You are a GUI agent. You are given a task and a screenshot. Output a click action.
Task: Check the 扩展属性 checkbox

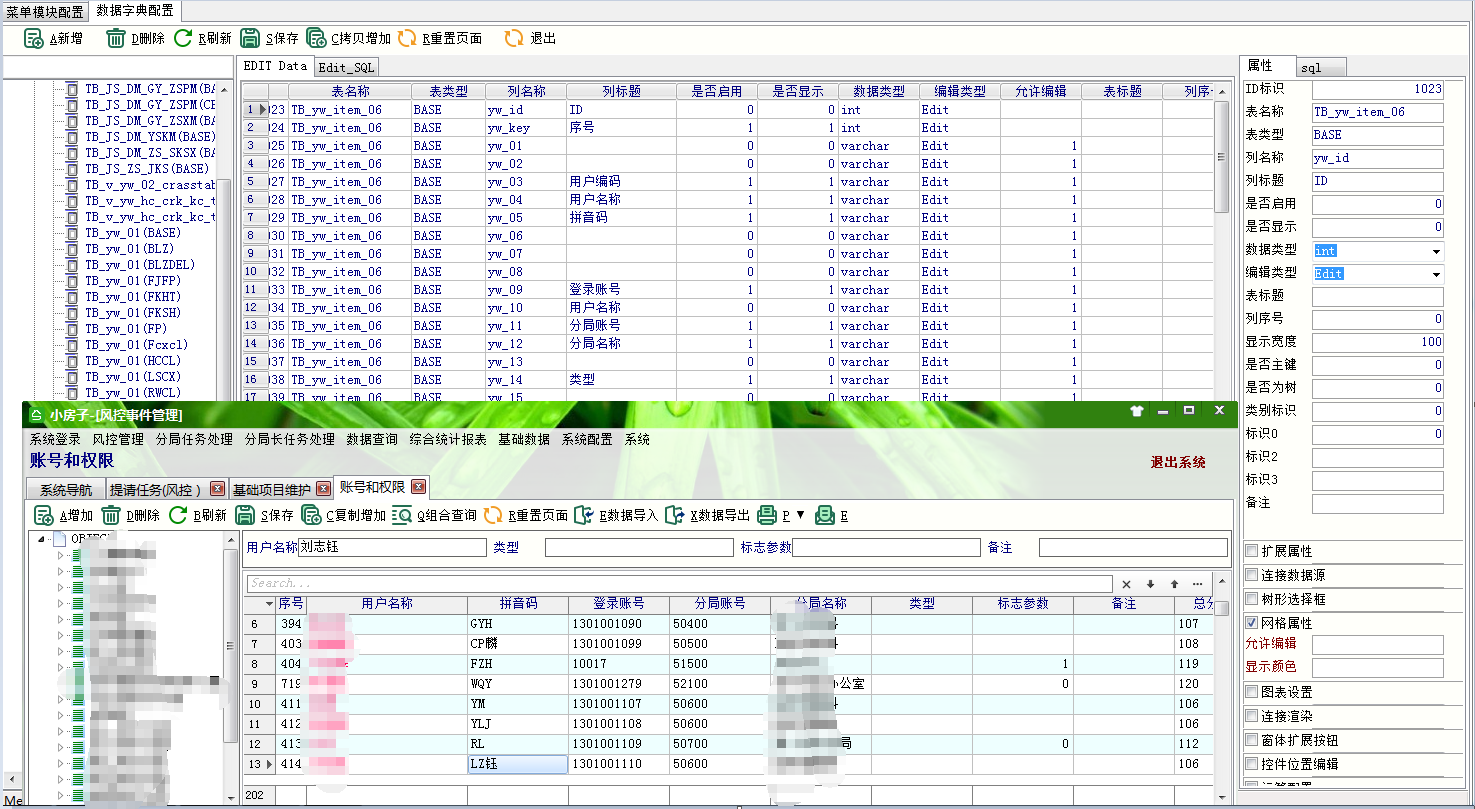point(1252,551)
